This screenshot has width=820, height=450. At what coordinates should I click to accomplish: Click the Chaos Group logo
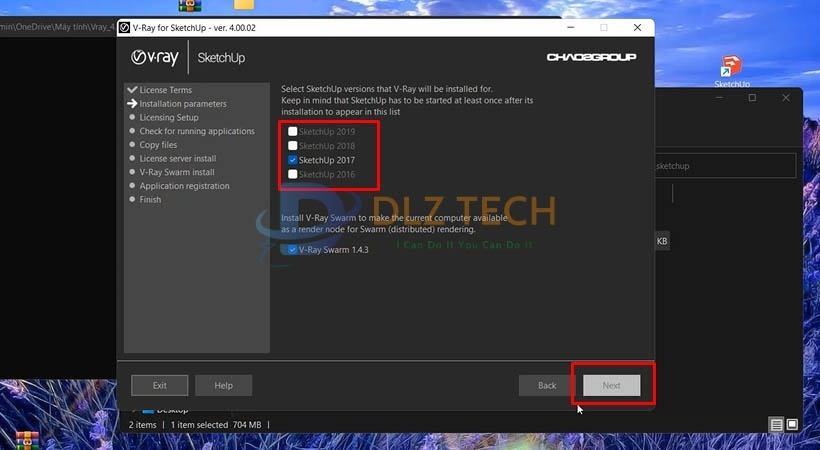pos(591,57)
